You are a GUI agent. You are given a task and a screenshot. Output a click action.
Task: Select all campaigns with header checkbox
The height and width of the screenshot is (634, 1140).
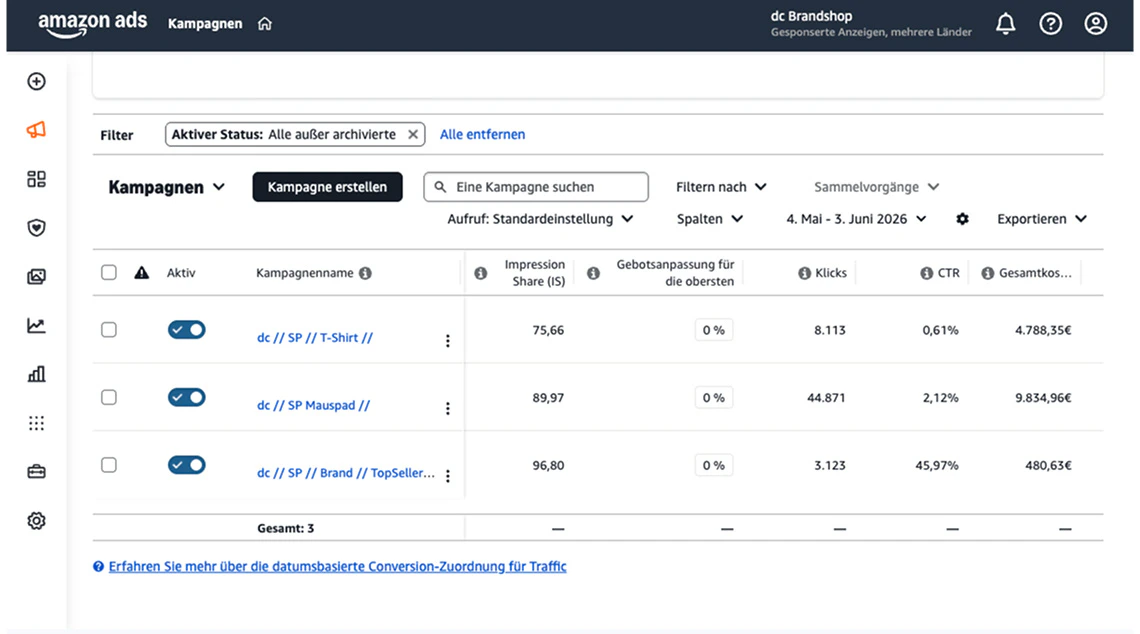click(109, 273)
